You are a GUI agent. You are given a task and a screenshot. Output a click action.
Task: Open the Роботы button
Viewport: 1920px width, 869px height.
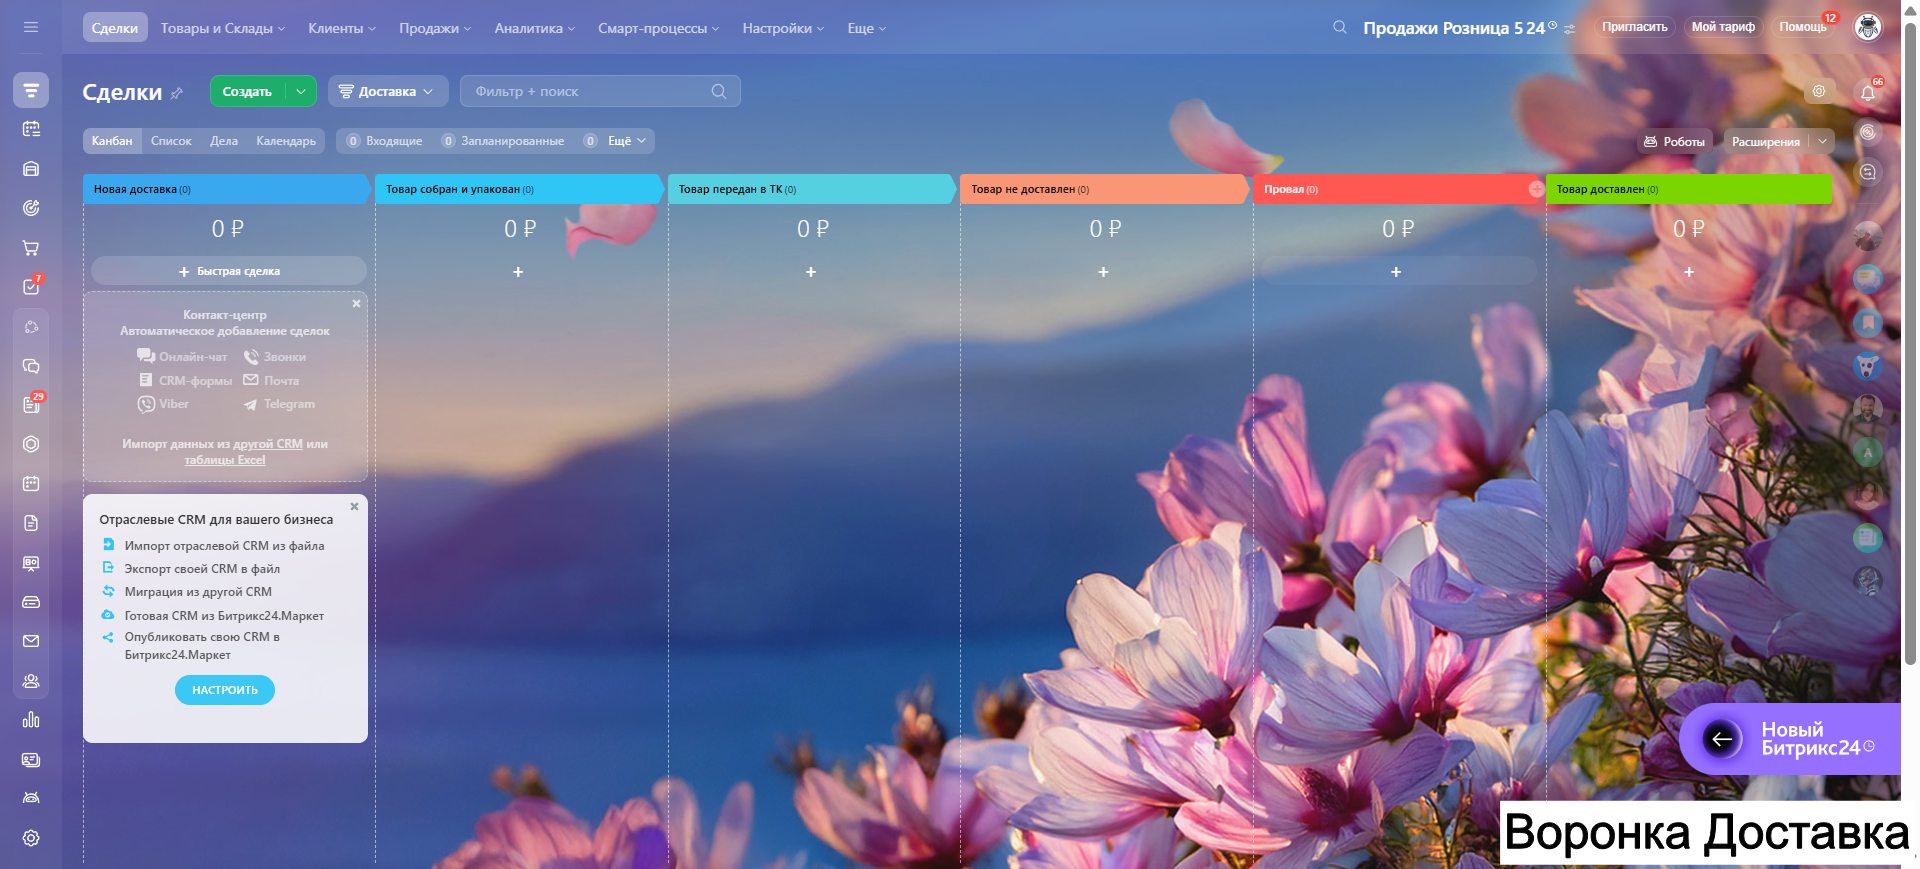point(1674,142)
